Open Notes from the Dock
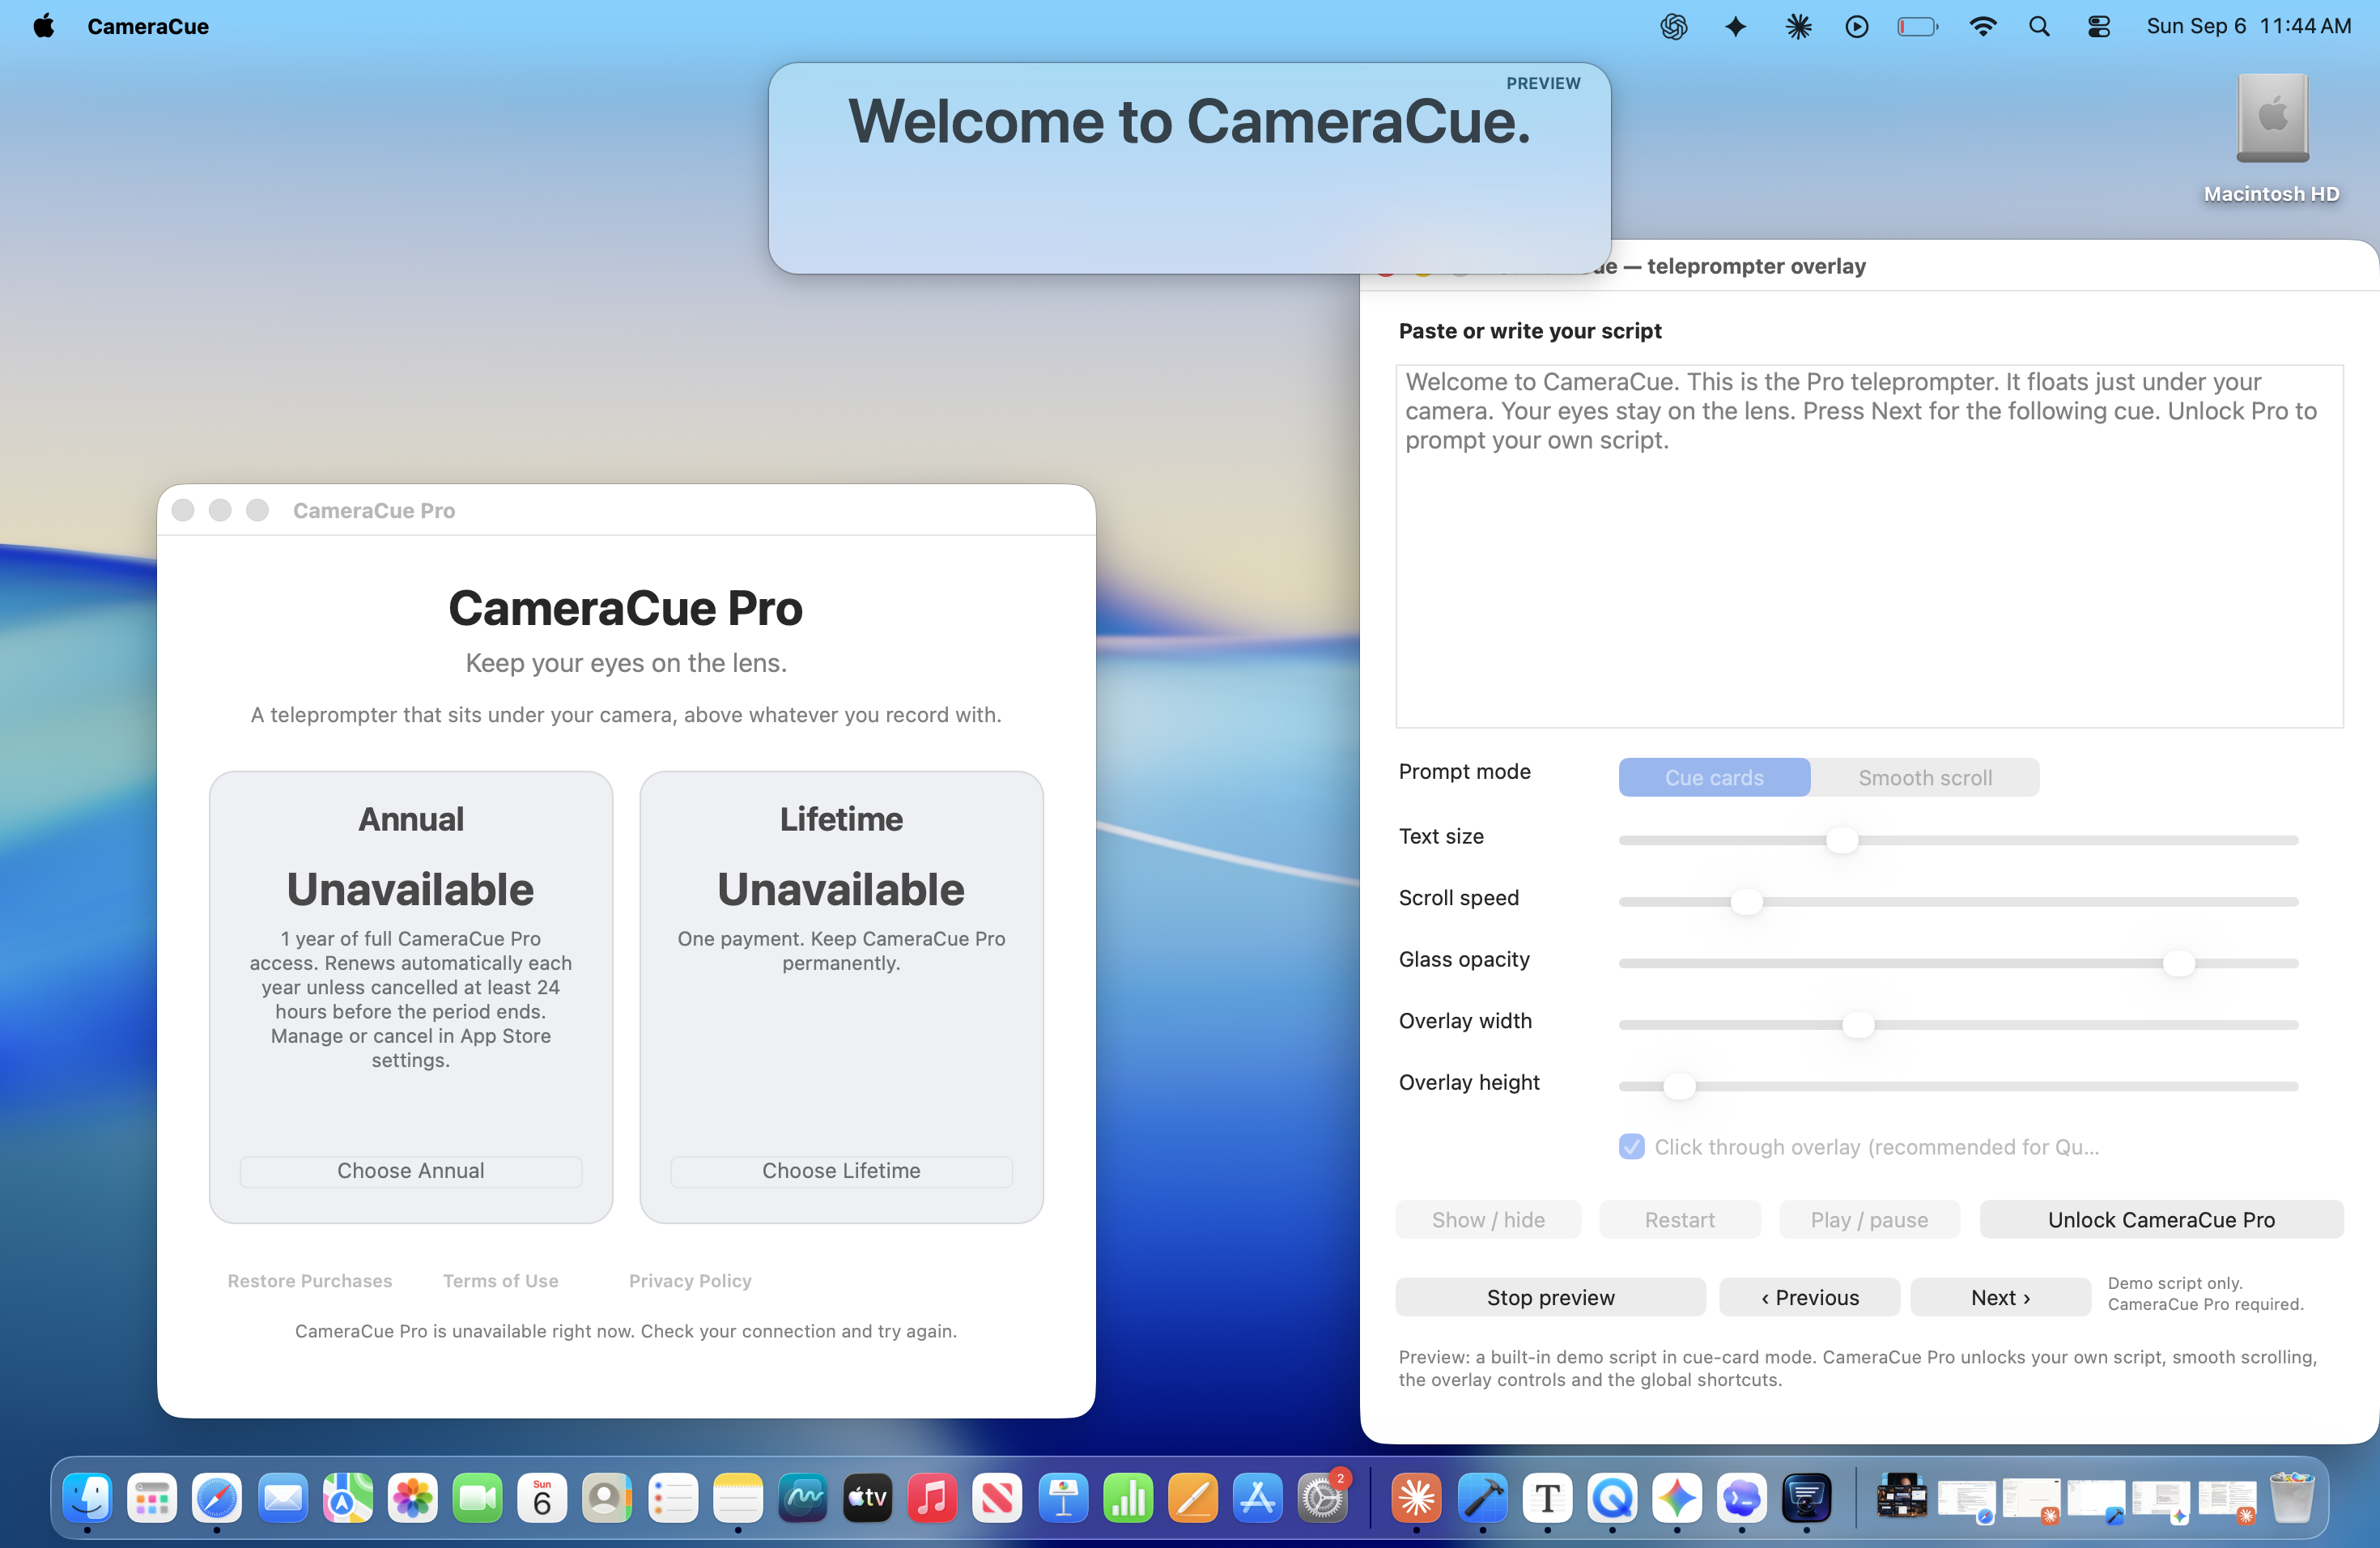This screenshot has width=2380, height=1548. click(738, 1498)
